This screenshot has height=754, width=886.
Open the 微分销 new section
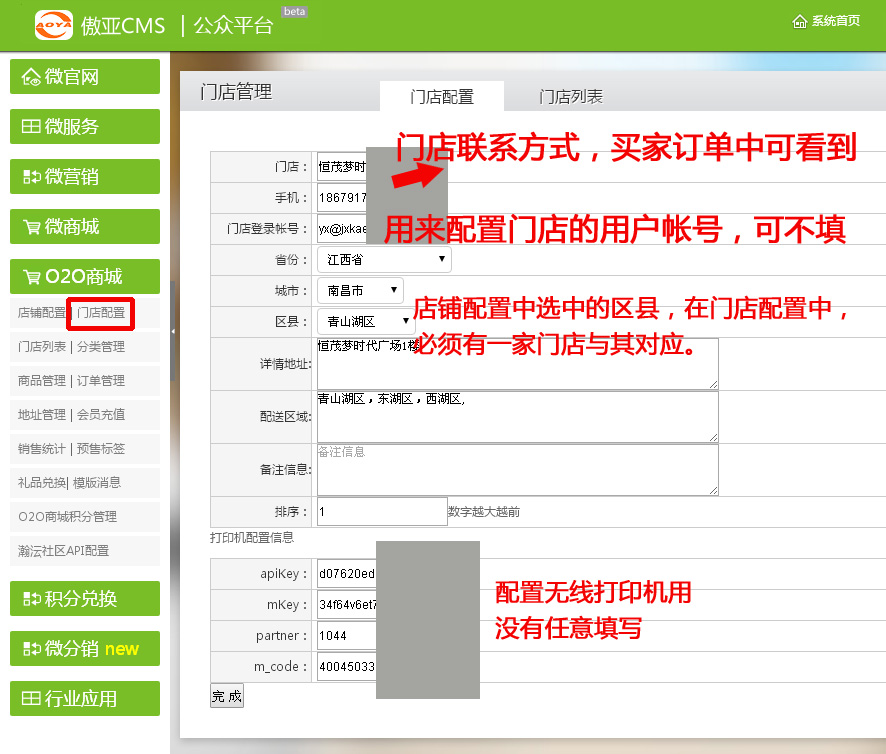85,649
